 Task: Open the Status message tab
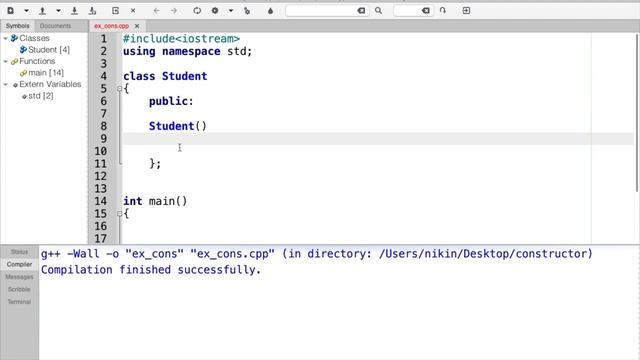pyautogui.click(x=19, y=252)
